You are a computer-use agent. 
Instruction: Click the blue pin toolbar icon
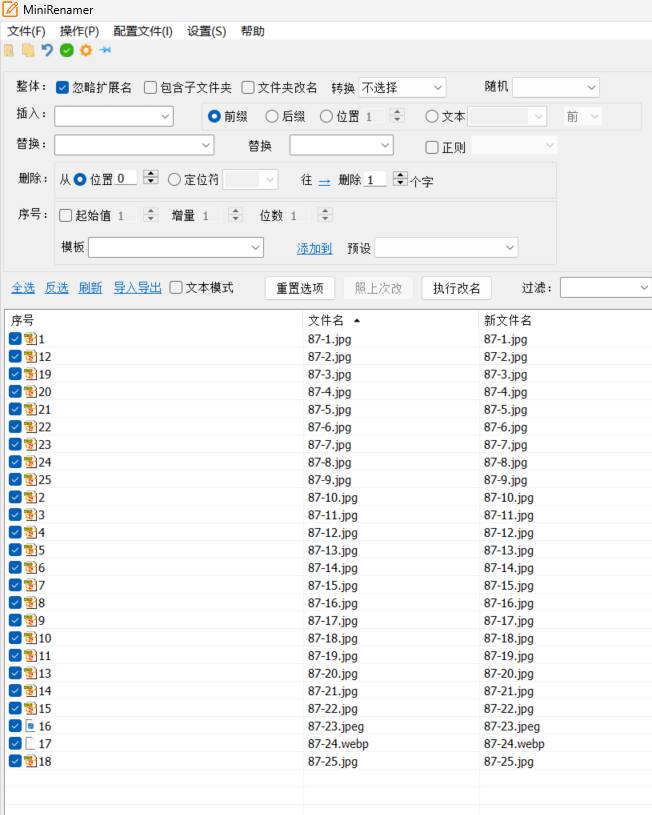[x=106, y=50]
